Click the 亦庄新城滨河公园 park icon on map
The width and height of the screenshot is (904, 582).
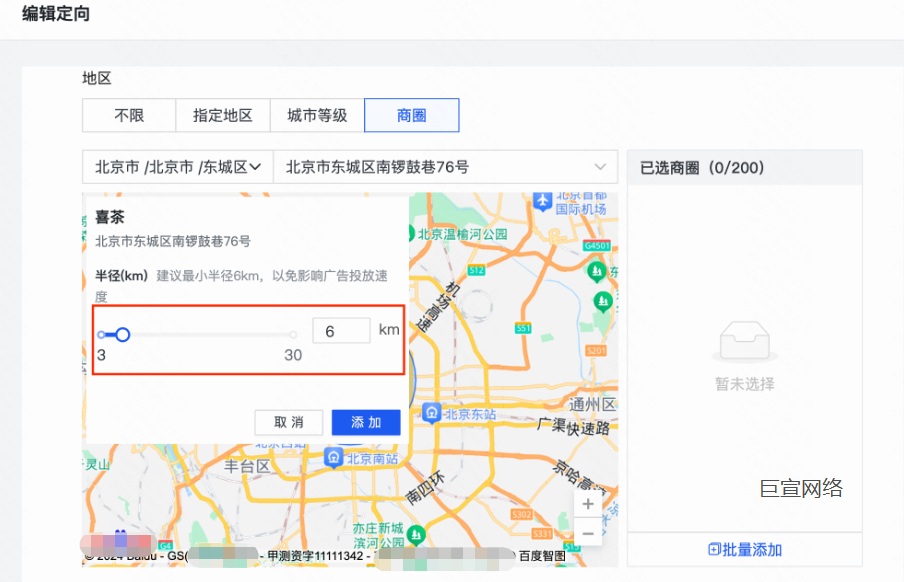[x=416, y=536]
